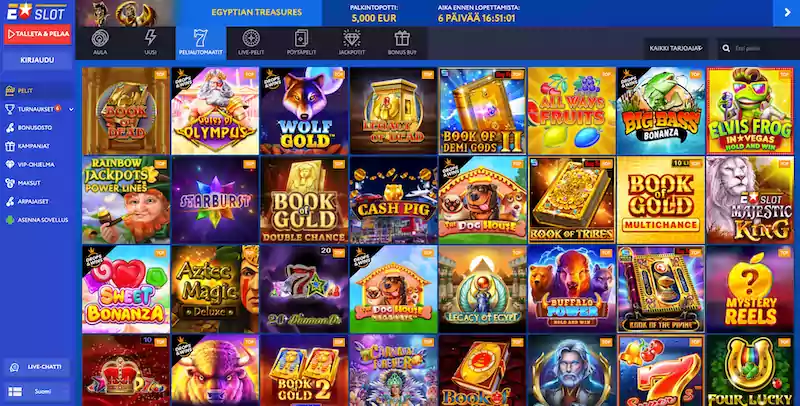This screenshot has height=406, width=800.
Task: Click the Kirjaudu login button
Action: [x=37, y=60]
